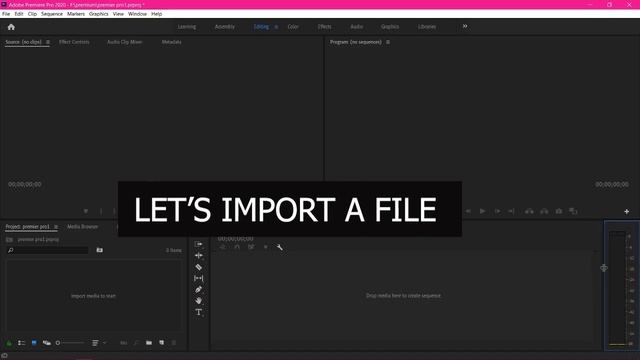
Task: Show more workspaces with the double-chevron
Action: pos(465,27)
